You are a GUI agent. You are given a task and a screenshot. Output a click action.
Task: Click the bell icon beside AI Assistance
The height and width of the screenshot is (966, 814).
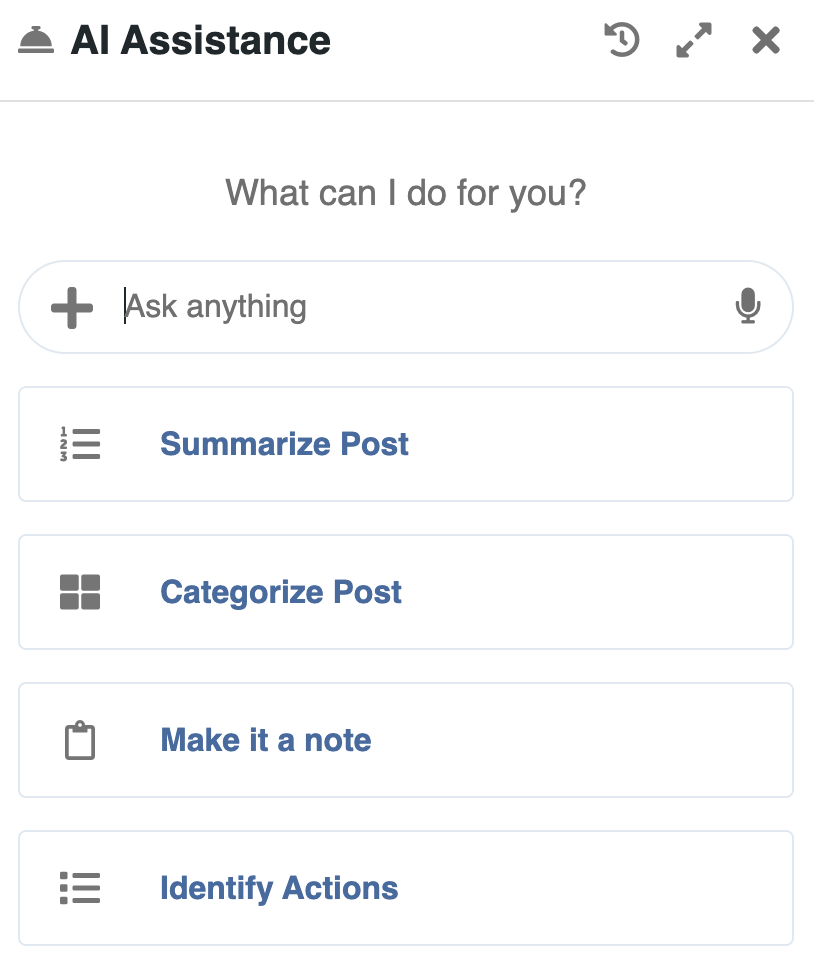(x=36, y=41)
